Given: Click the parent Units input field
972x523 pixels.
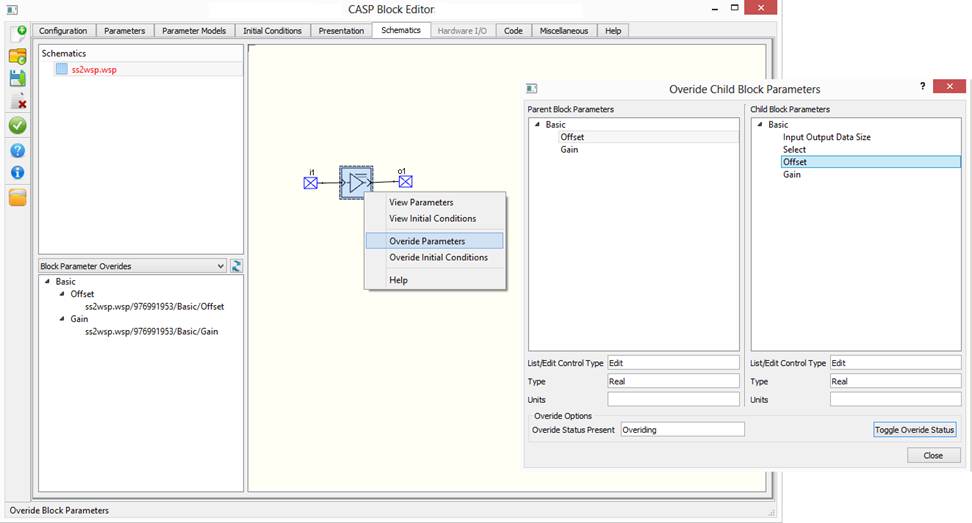Looking at the screenshot, I should (673, 399).
